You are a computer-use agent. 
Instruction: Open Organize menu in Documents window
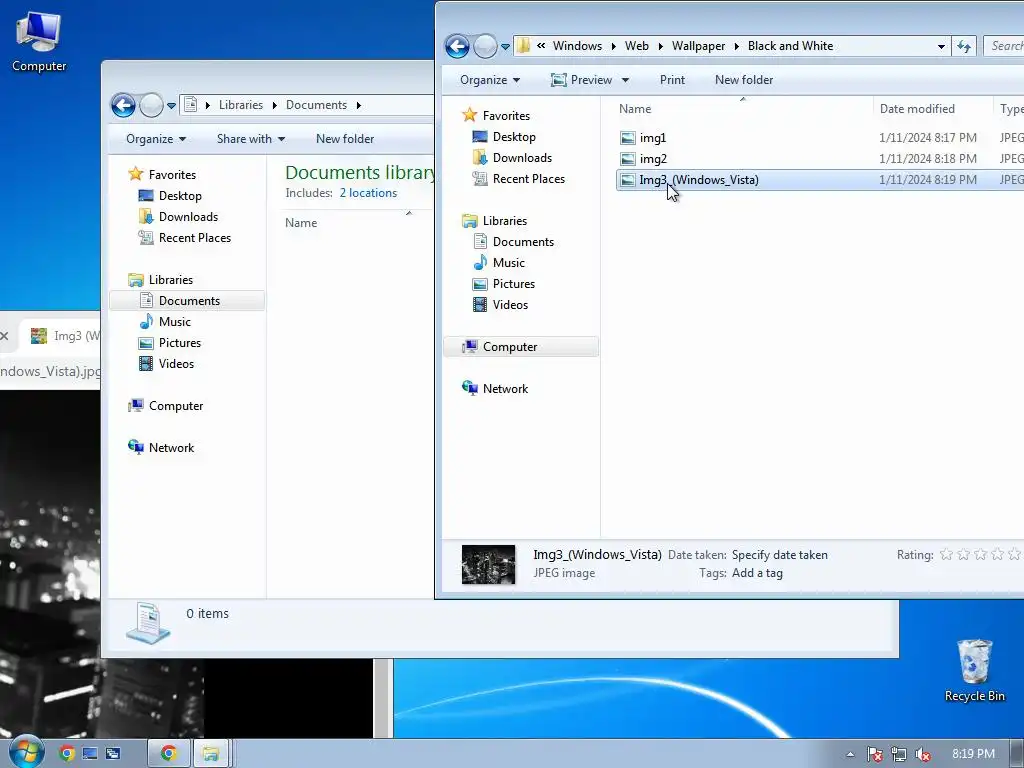click(156, 138)
